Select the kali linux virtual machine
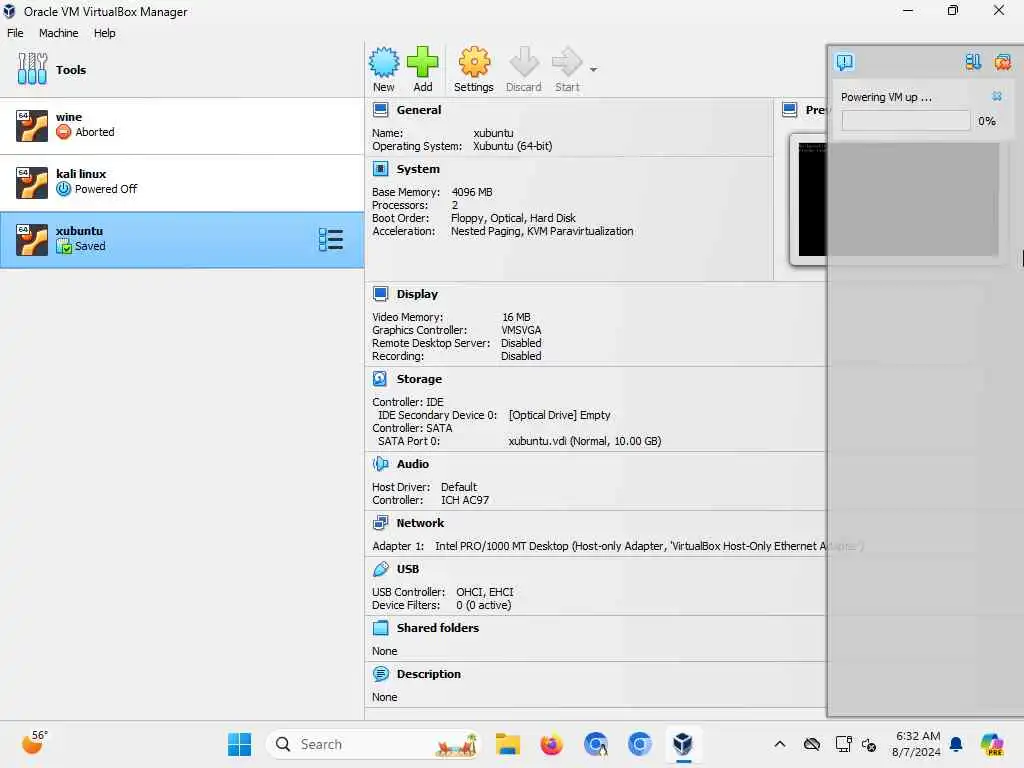1024x768 pixels. pos(182,183)
